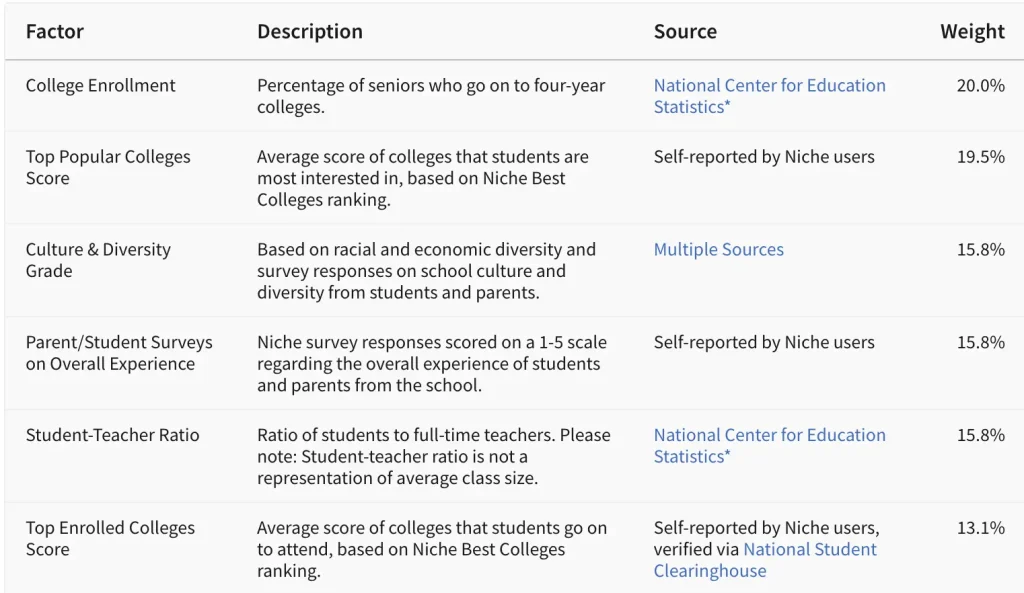Select the Top Popular Colleges Score factor
The image size is (1024, 593).
pos(107,167)
